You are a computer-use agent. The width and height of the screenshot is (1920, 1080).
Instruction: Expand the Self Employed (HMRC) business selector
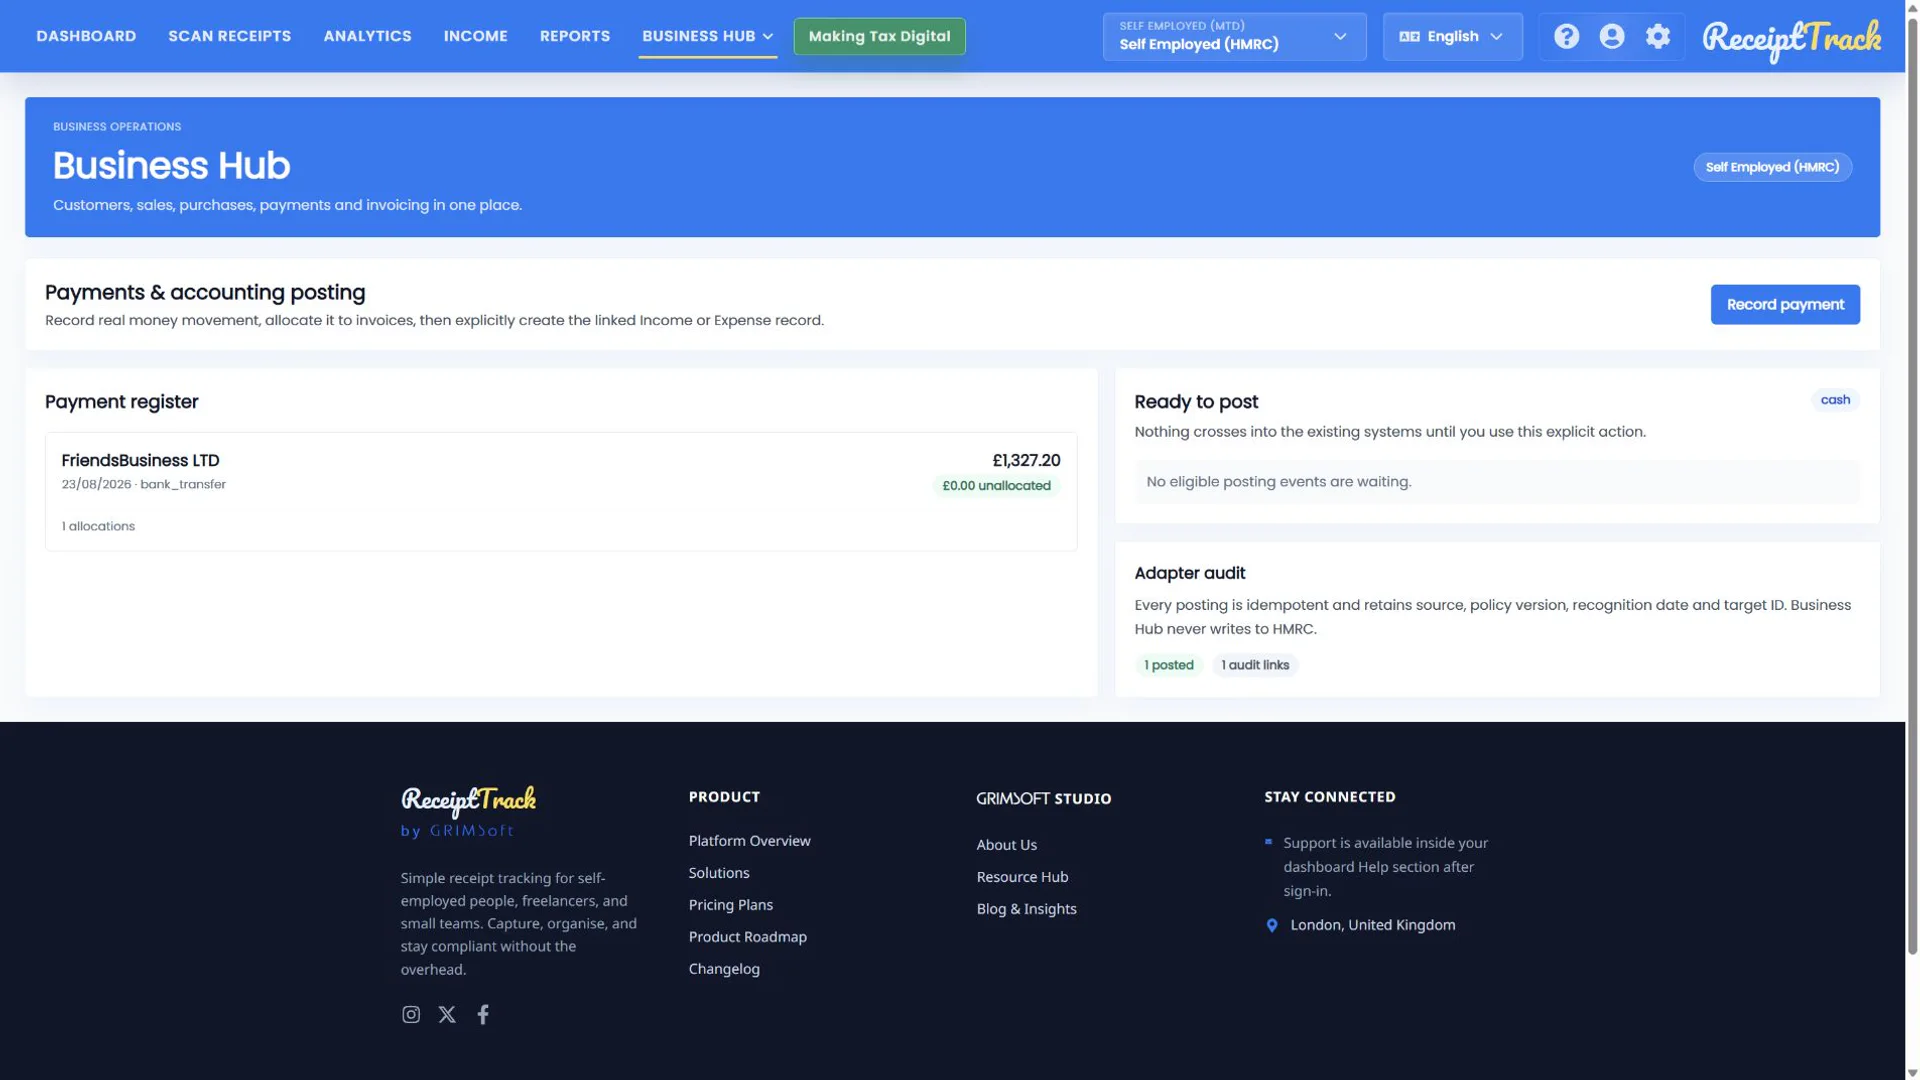(x=1234, y=36)
